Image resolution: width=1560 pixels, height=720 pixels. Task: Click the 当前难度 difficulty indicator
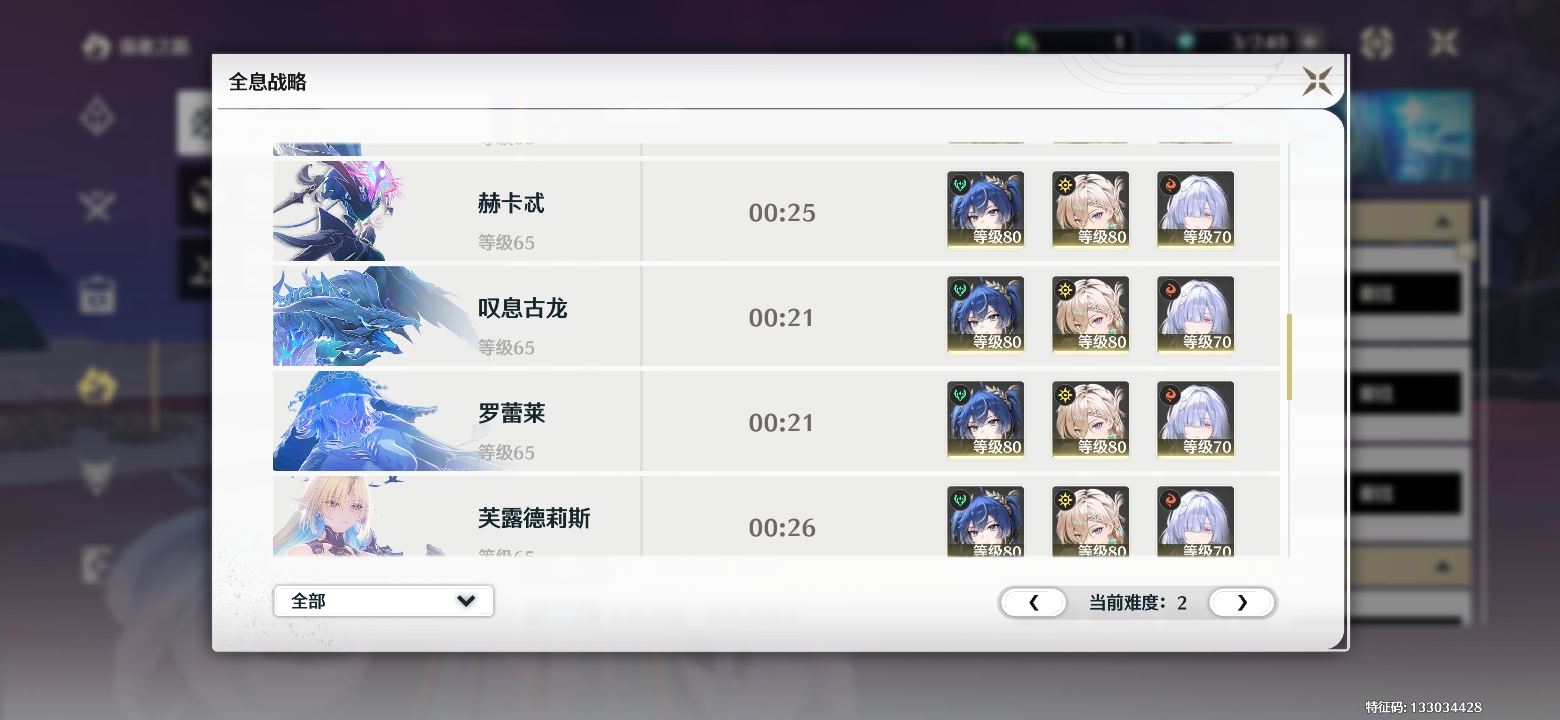point(1138,603)
